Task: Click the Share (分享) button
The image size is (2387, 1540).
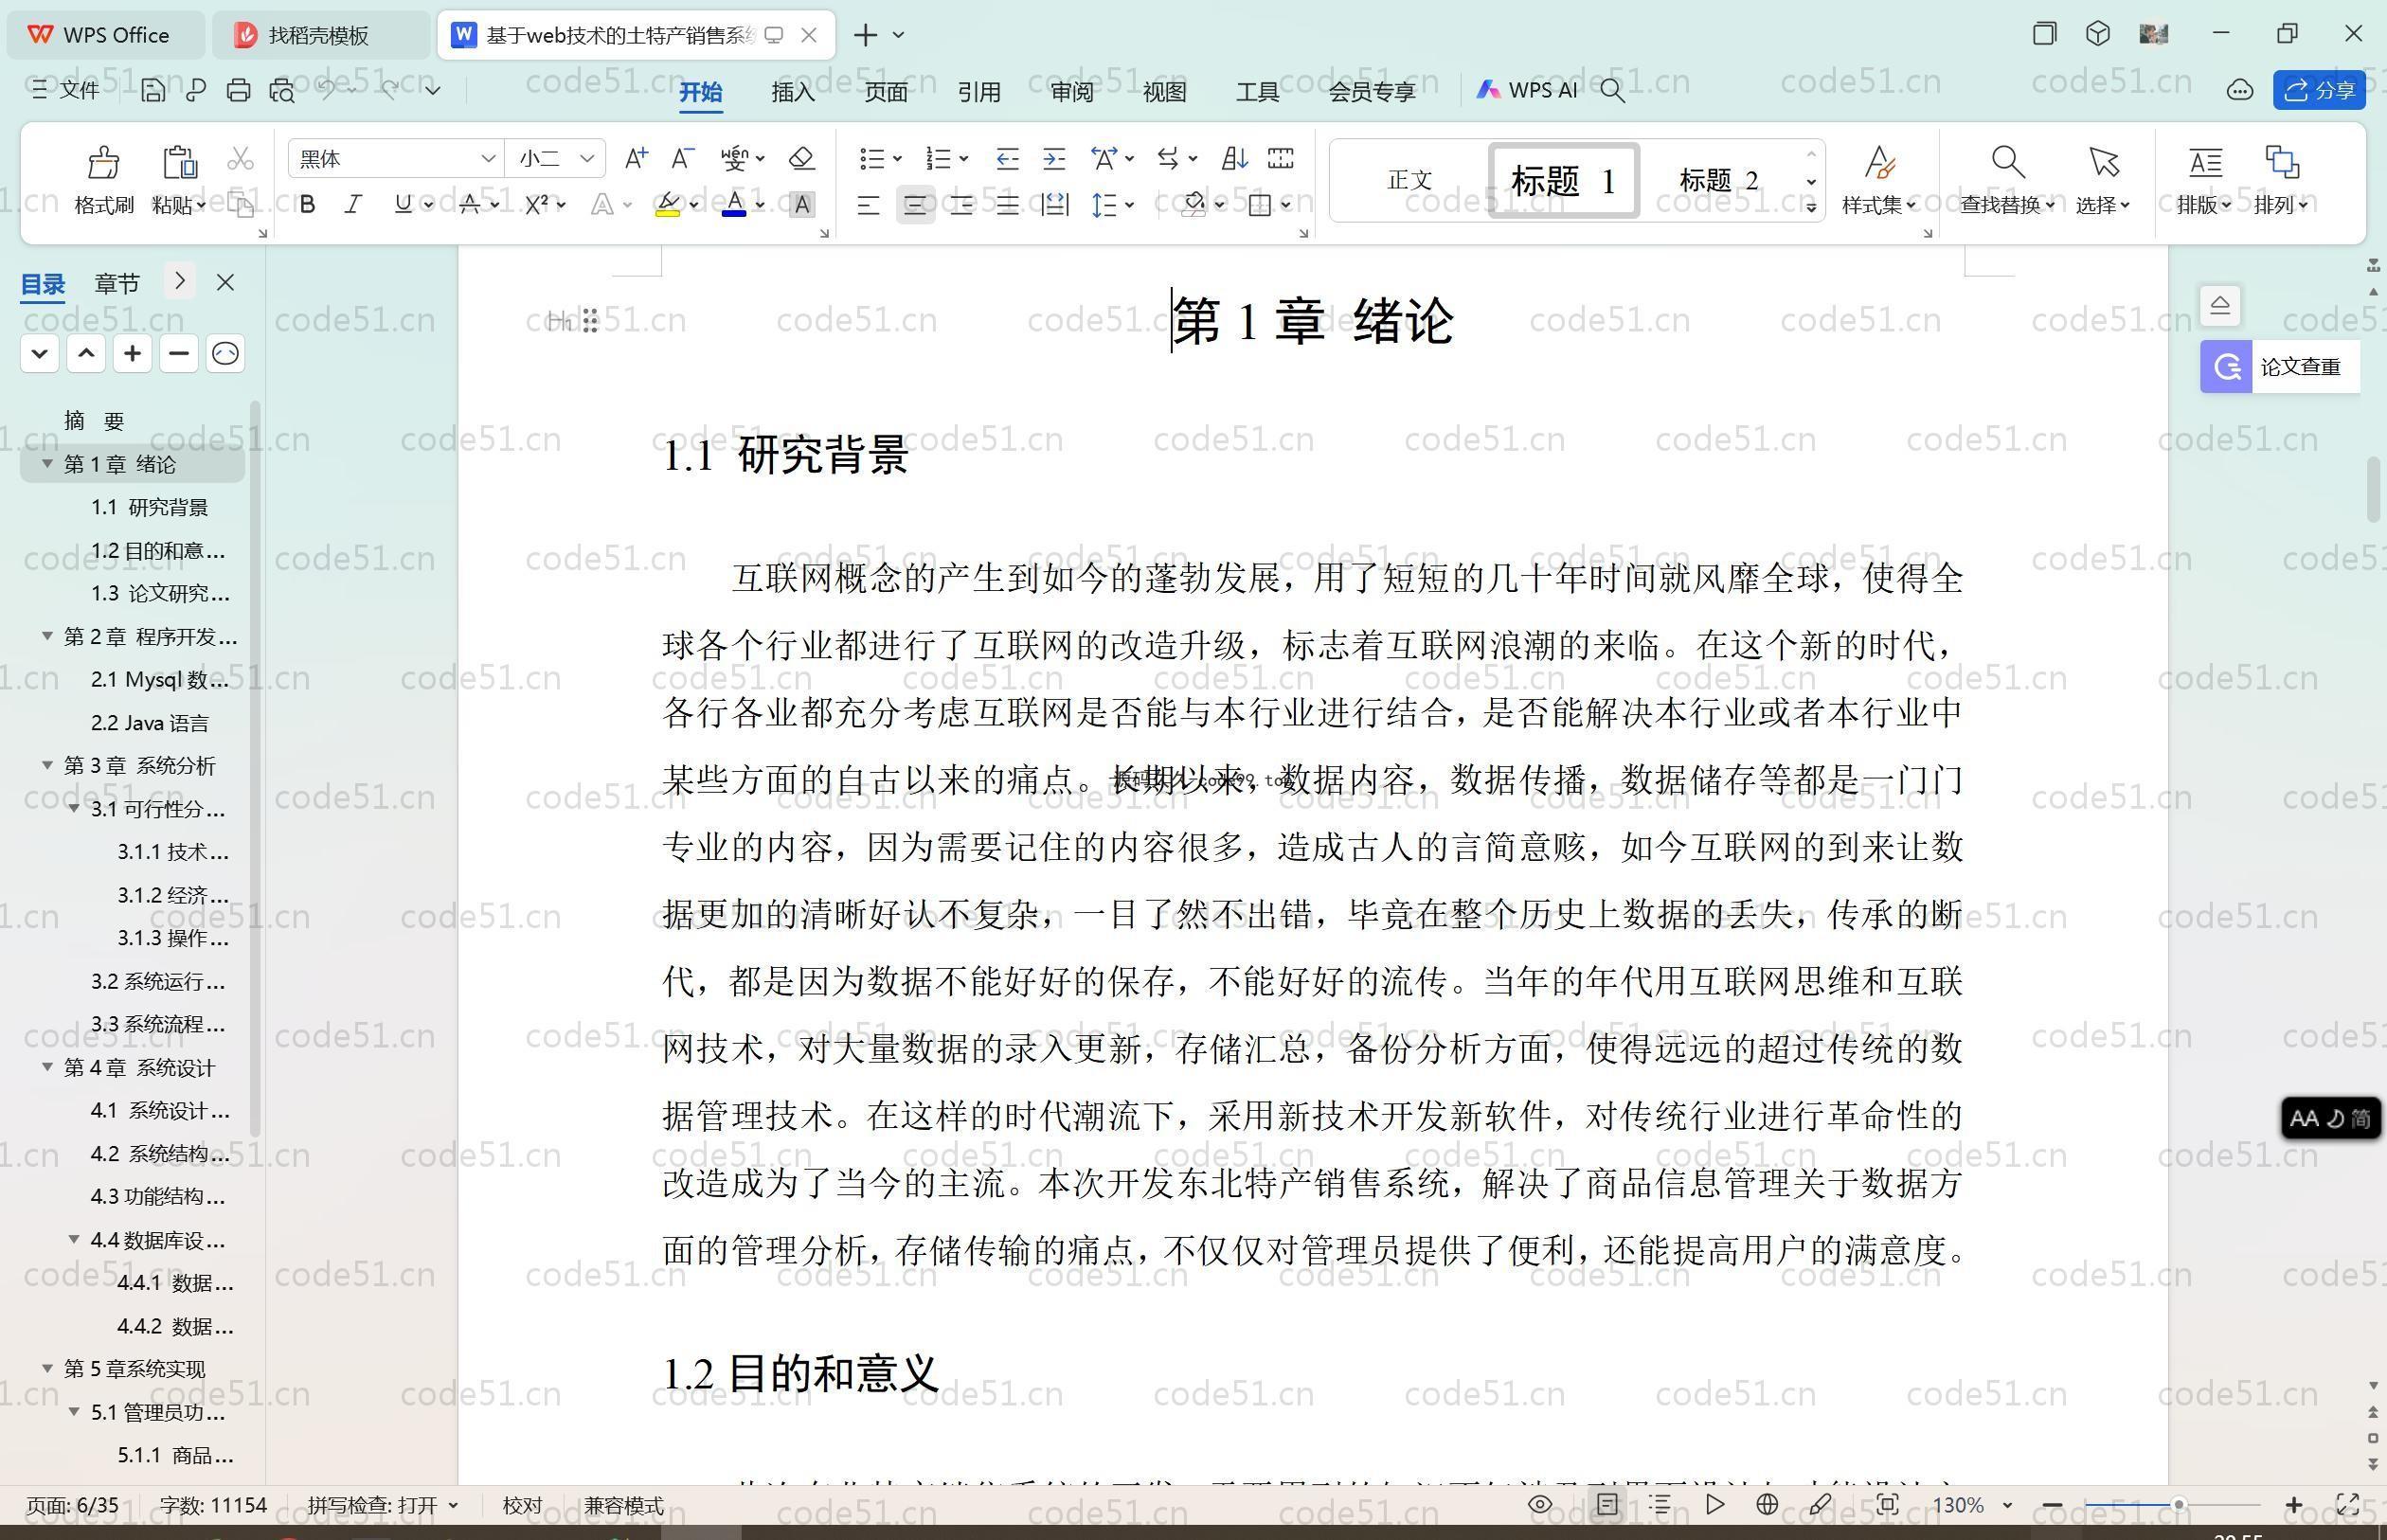Action: point(2319,90)
